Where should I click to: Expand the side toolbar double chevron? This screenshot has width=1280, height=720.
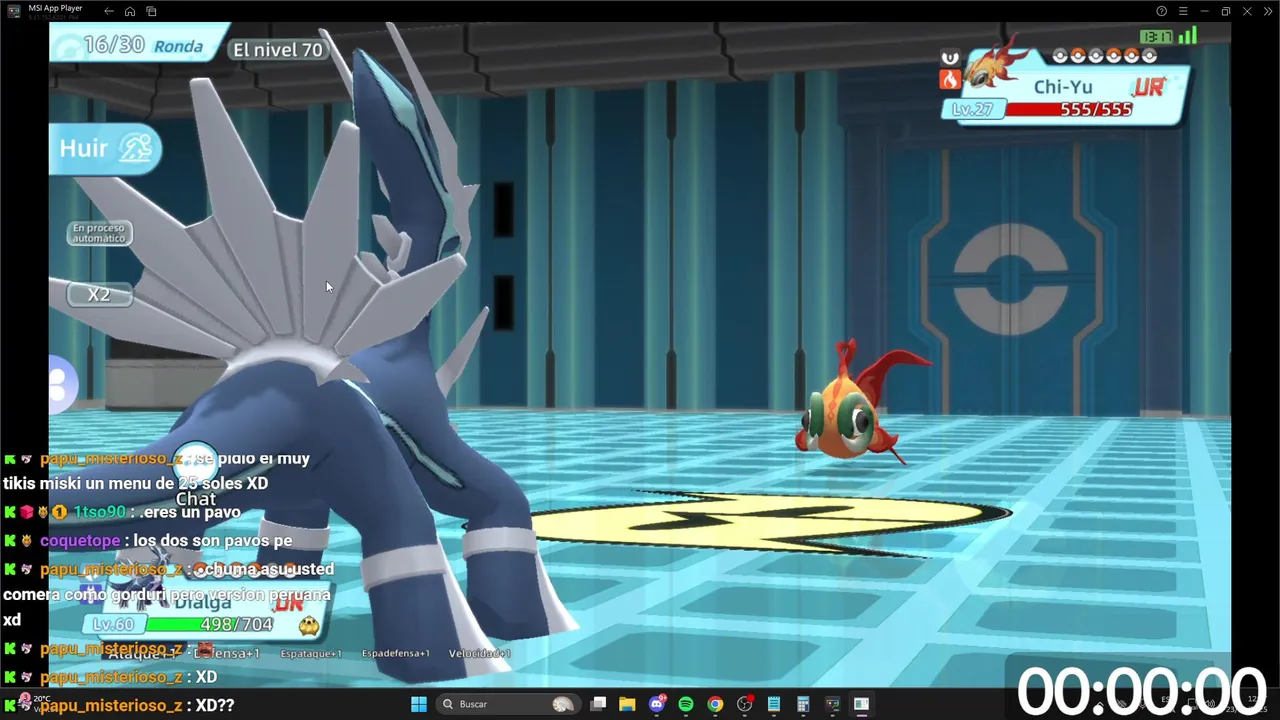click(1268, 11)
